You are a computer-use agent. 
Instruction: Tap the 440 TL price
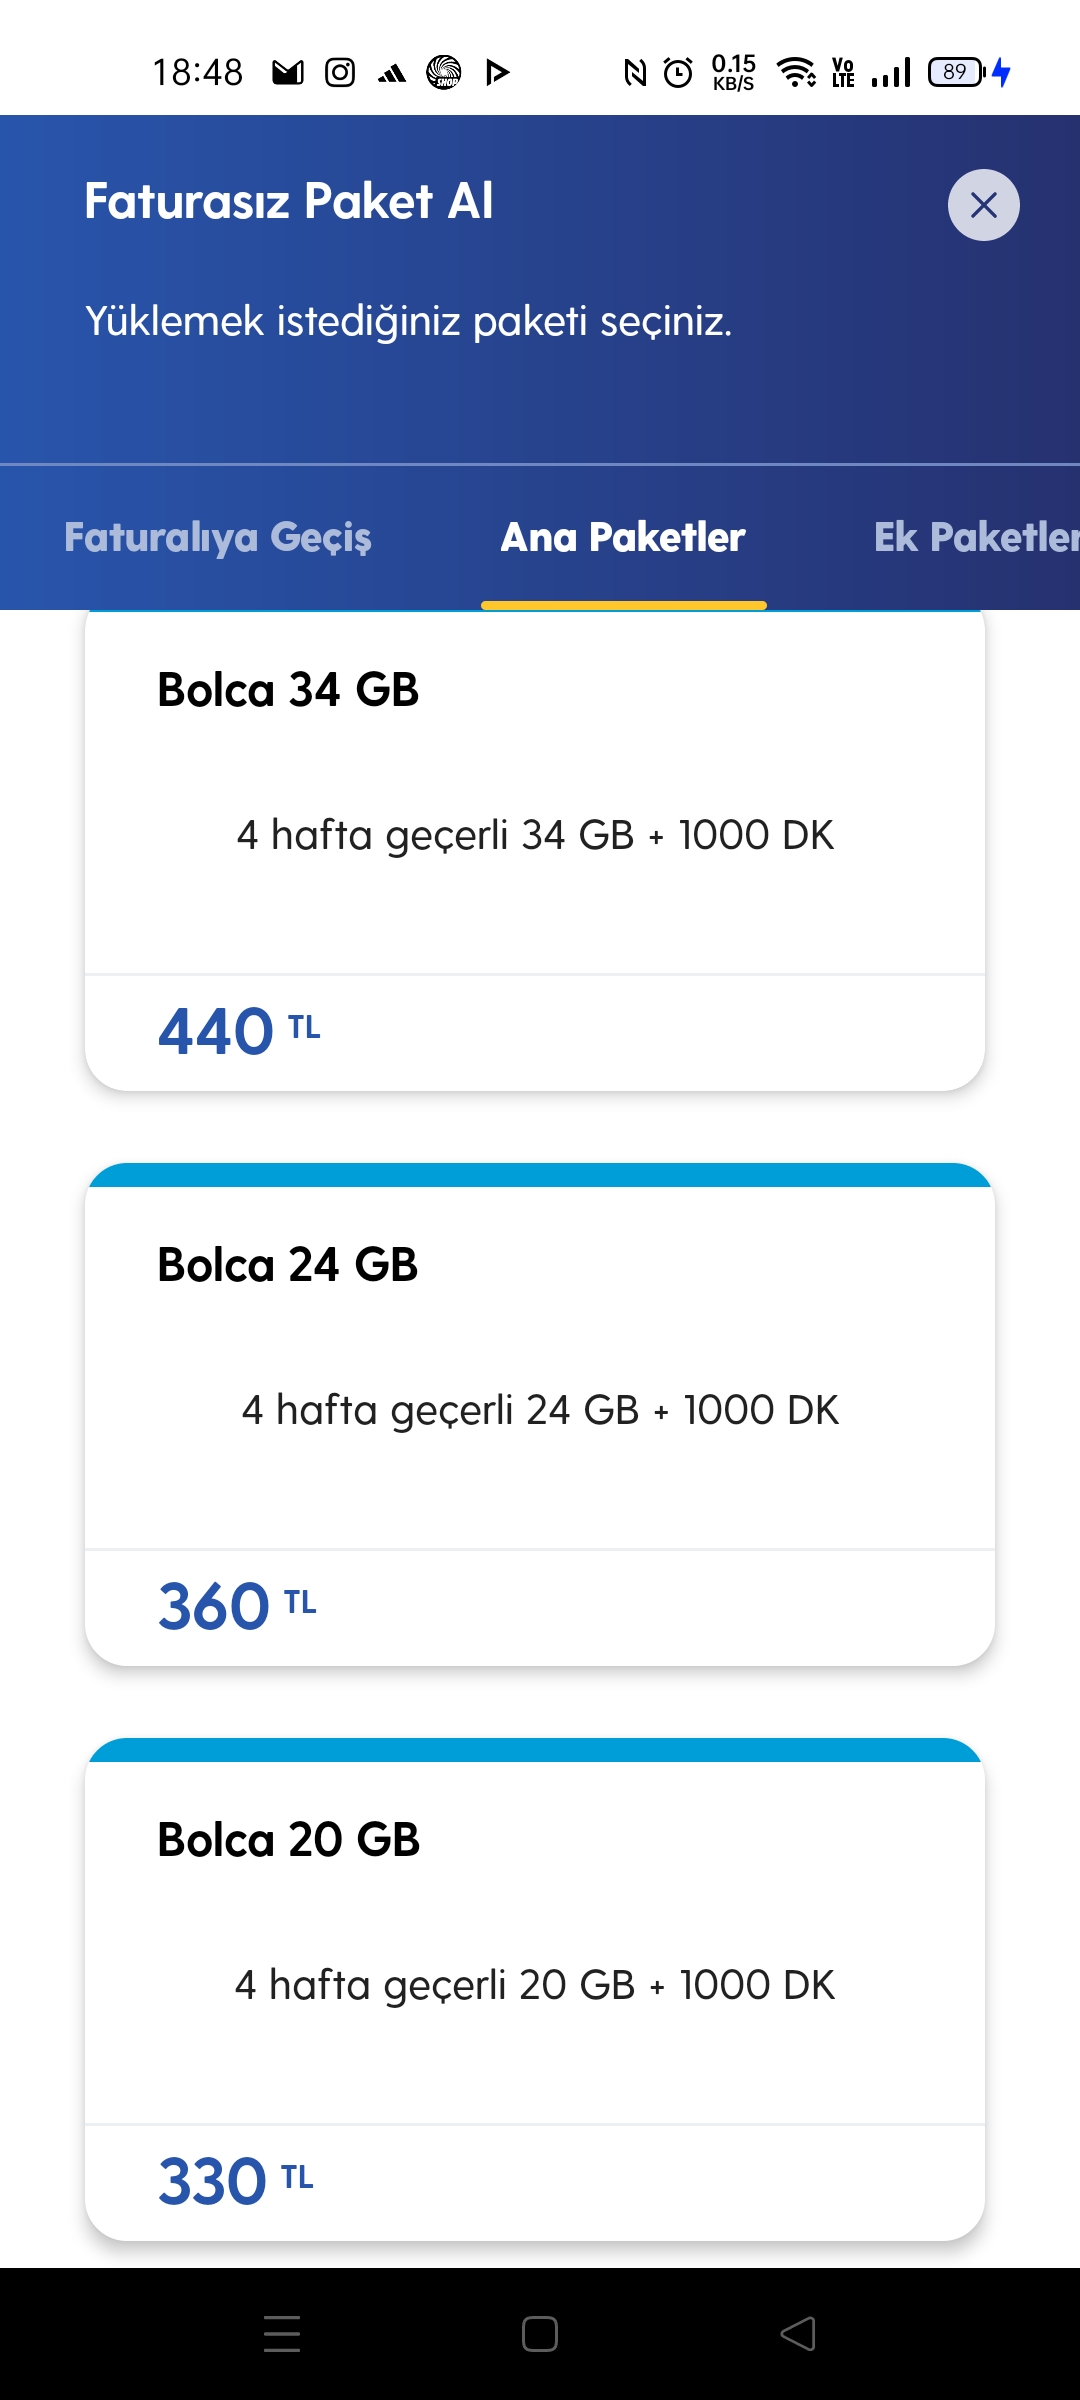(x=239, y=1031)
